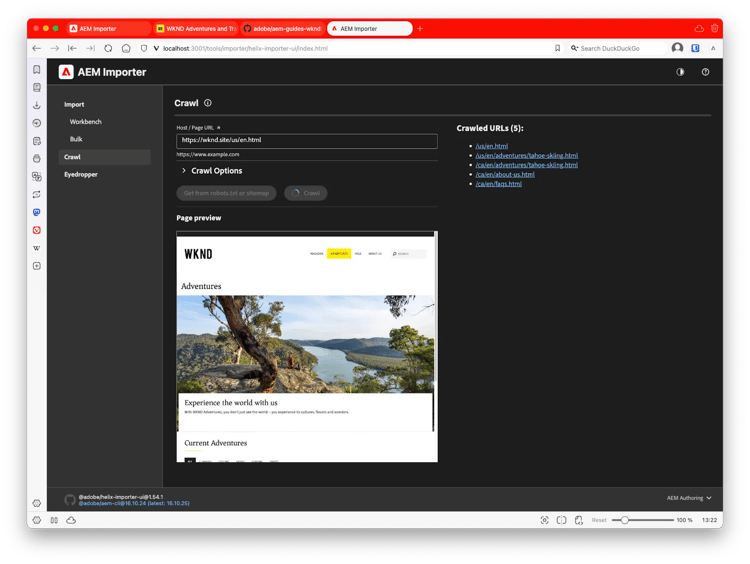Open the /us/en.html crawled link
The height and width of the screenshot is (564, 750).
(492, 146)
